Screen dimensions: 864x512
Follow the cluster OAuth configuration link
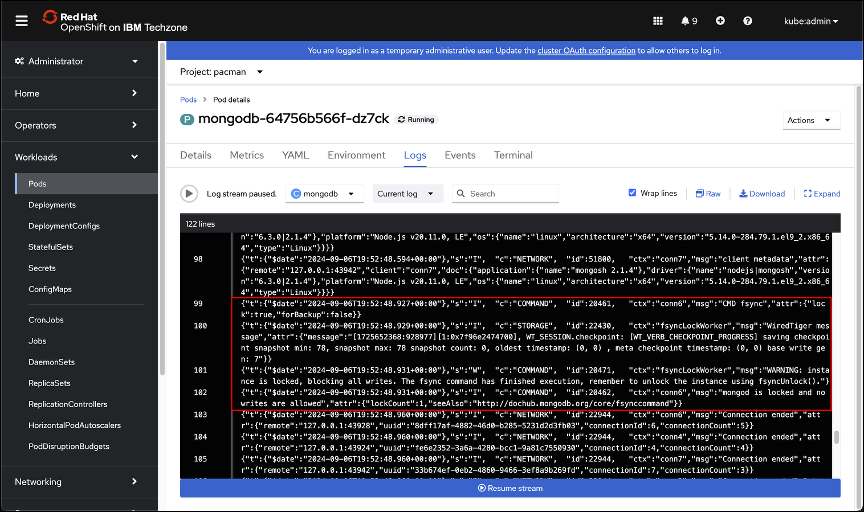[x=585, y=50]
